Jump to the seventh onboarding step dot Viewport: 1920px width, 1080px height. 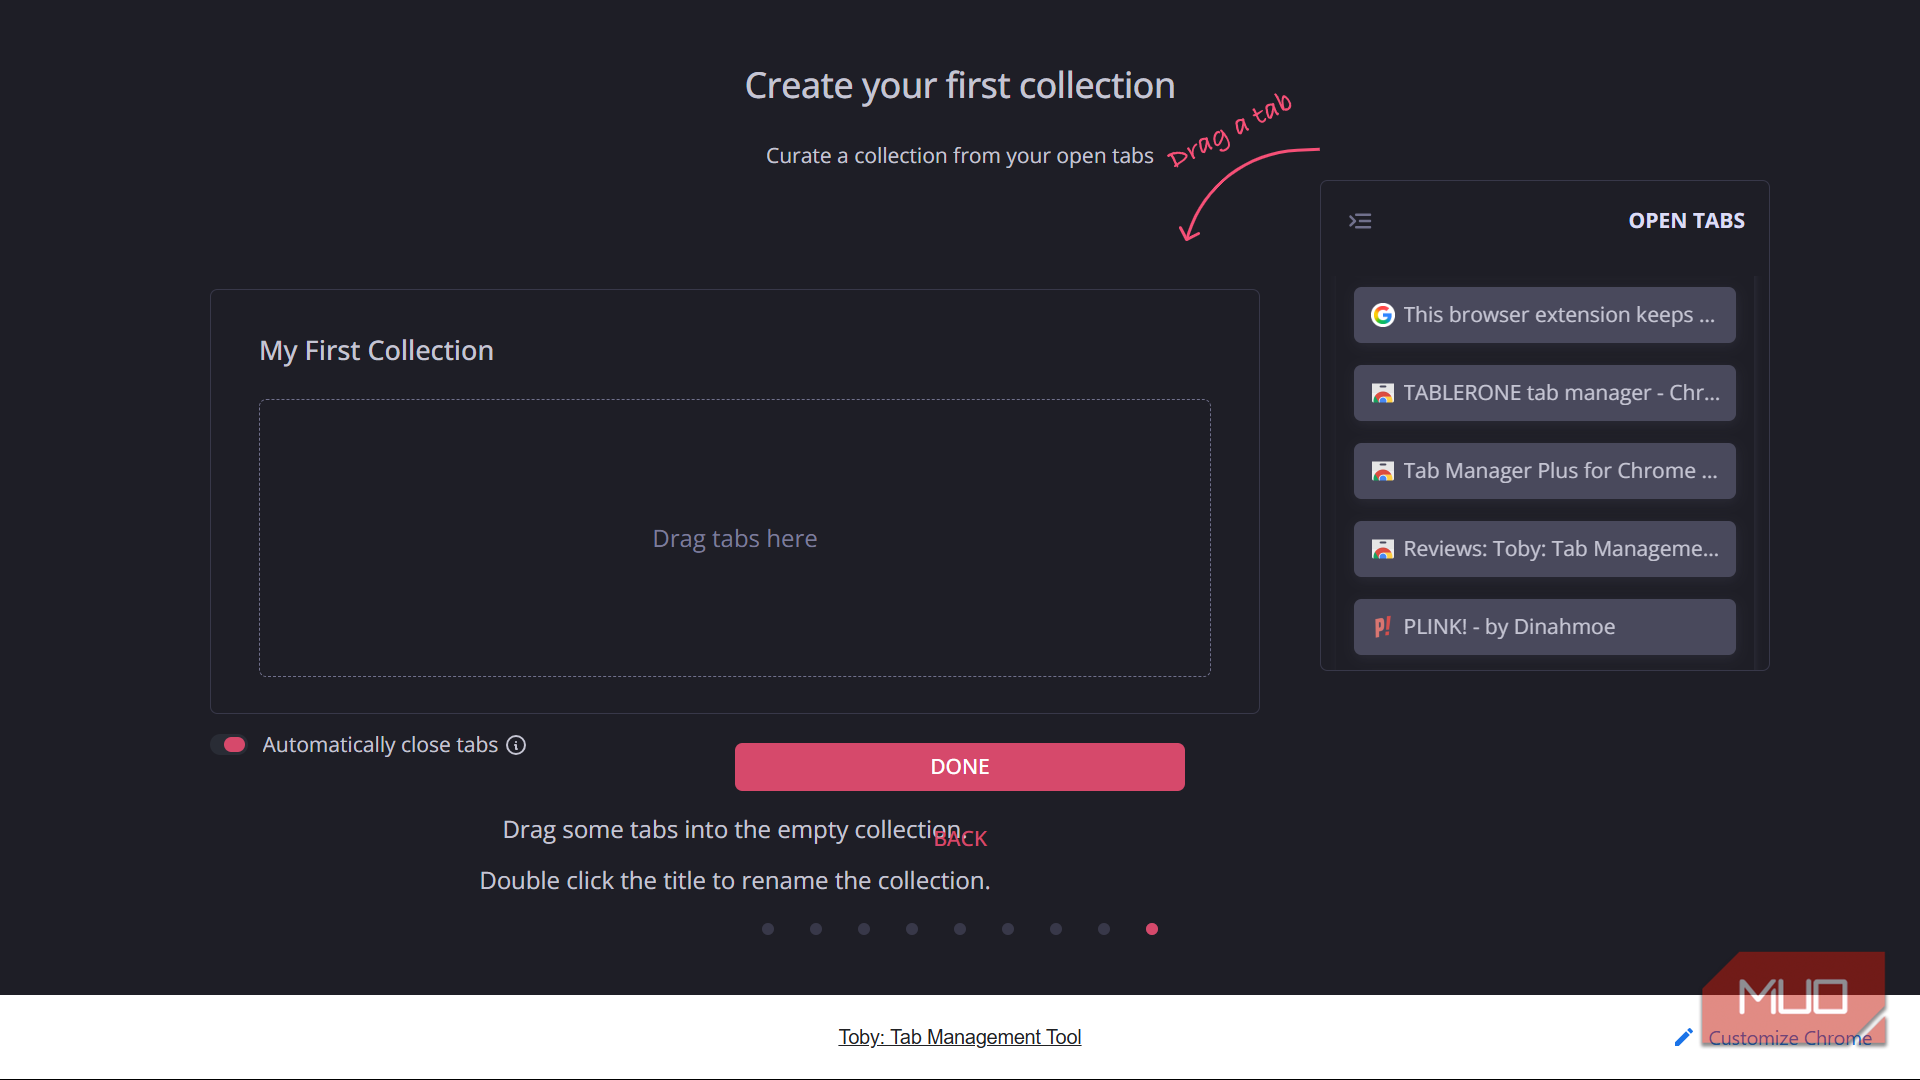[1056, 929]
